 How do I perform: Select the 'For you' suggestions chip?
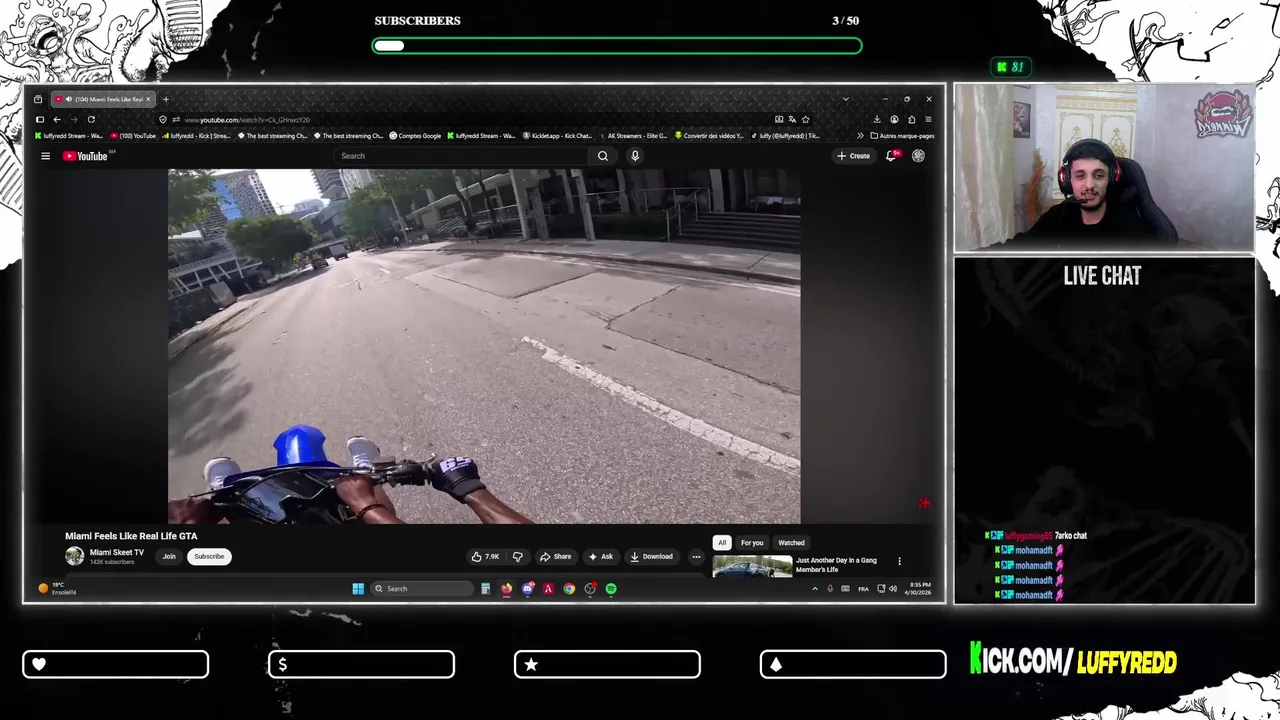point(752,543)
